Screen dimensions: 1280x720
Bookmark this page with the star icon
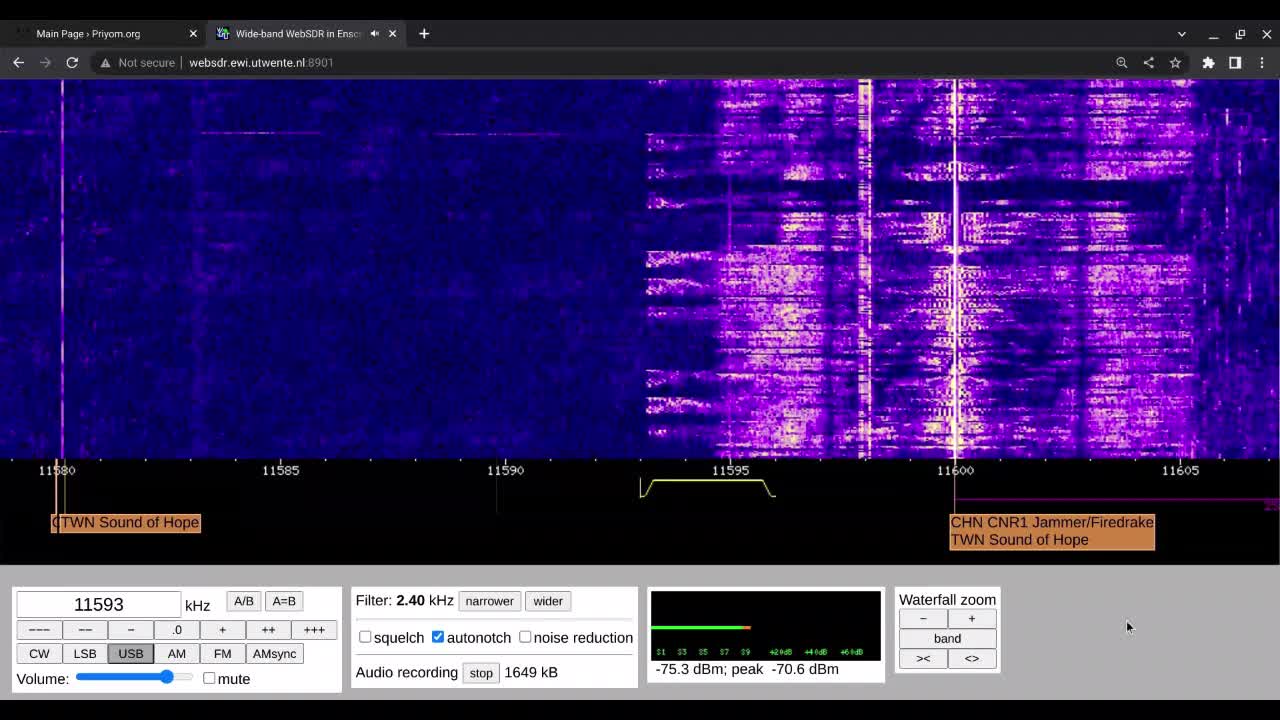coord(1175,62)
